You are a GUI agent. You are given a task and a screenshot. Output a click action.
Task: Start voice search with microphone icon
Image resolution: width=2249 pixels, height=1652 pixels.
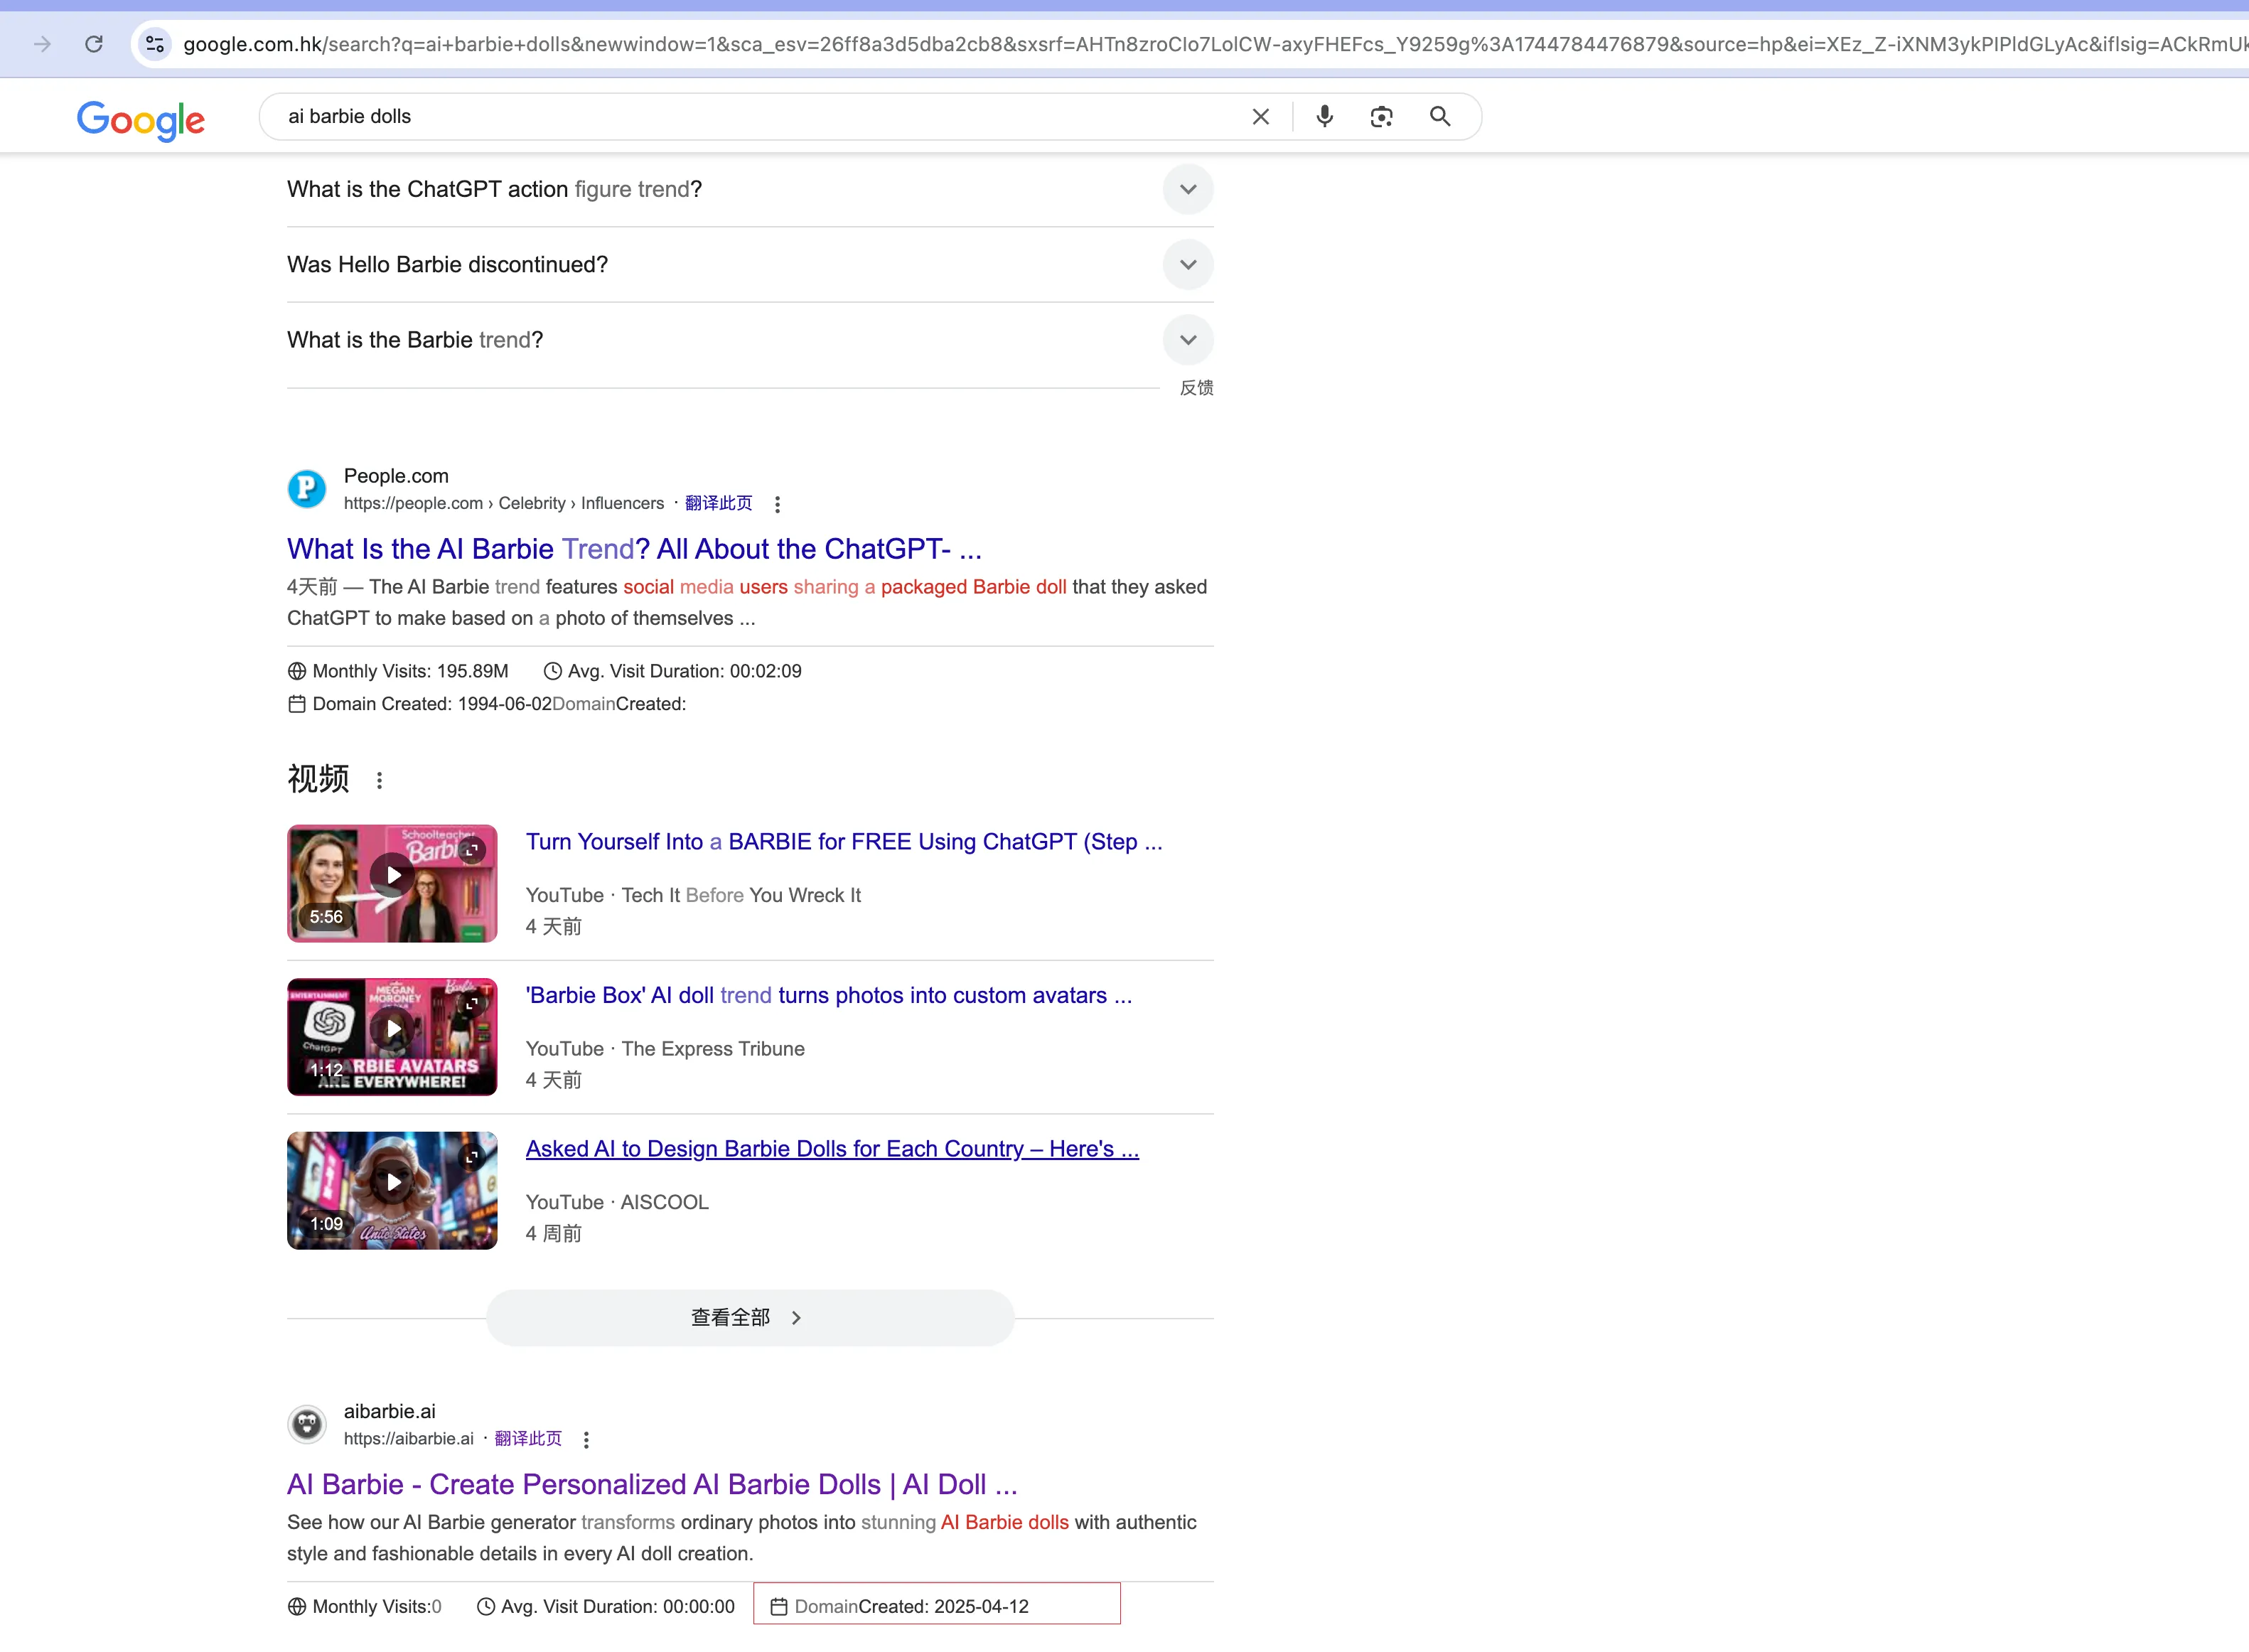coord(1324,117)
